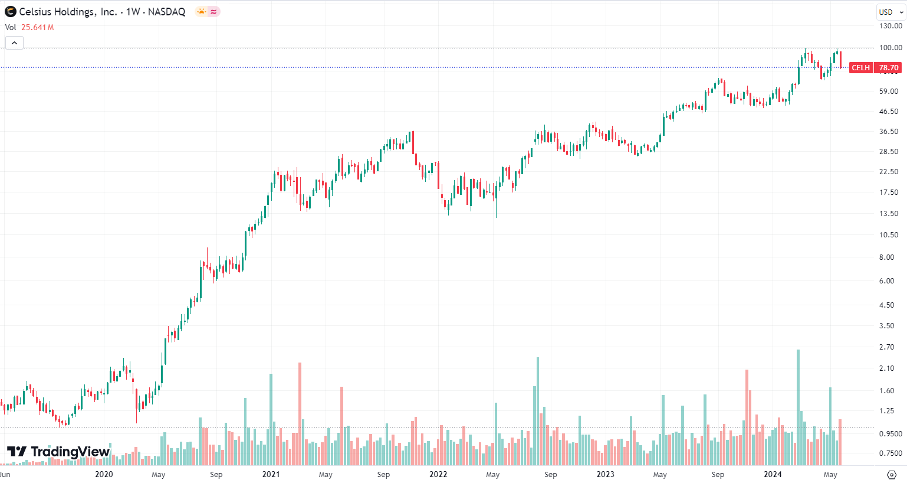Click the 25.641M volume value
This screenshot has height=484, width=908.
coord(36,27)
